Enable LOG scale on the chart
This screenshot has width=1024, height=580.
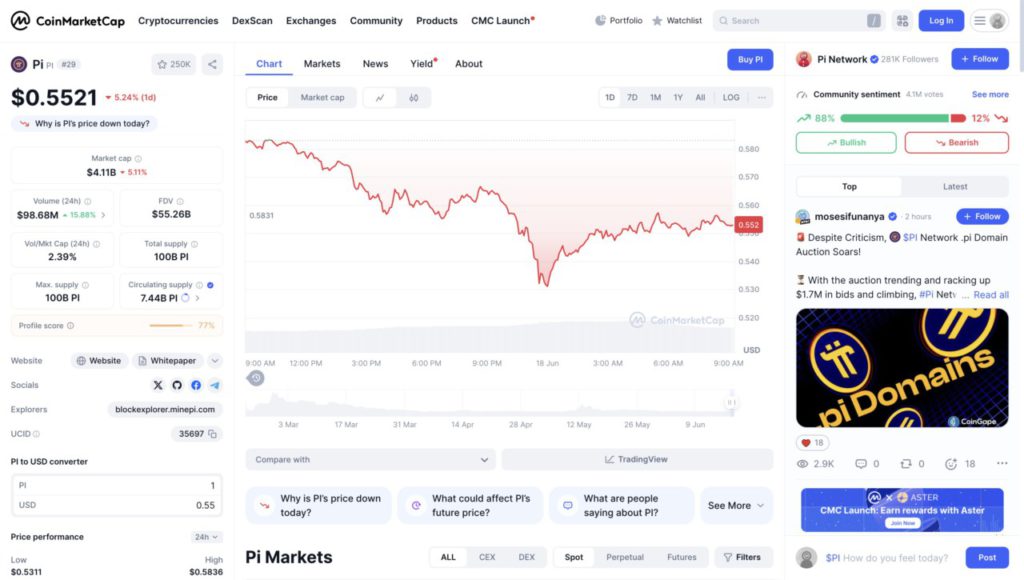pyautogui.click(x=731, y=98)
